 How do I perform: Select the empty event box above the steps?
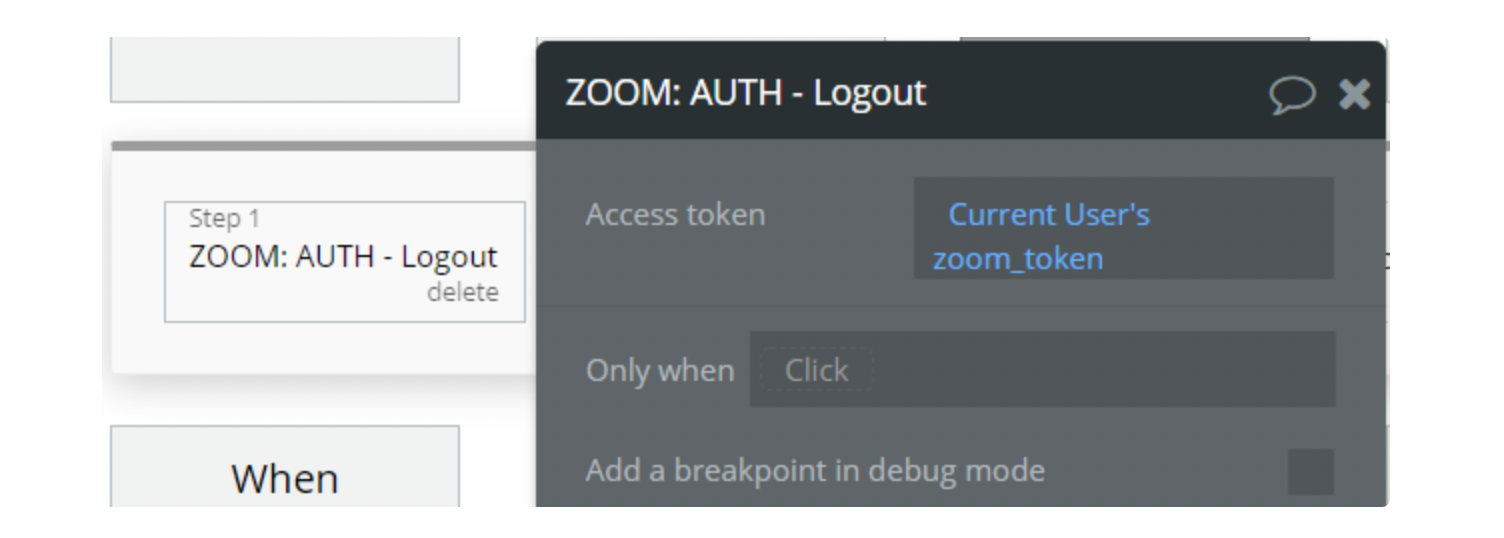[x=285, y=69]
